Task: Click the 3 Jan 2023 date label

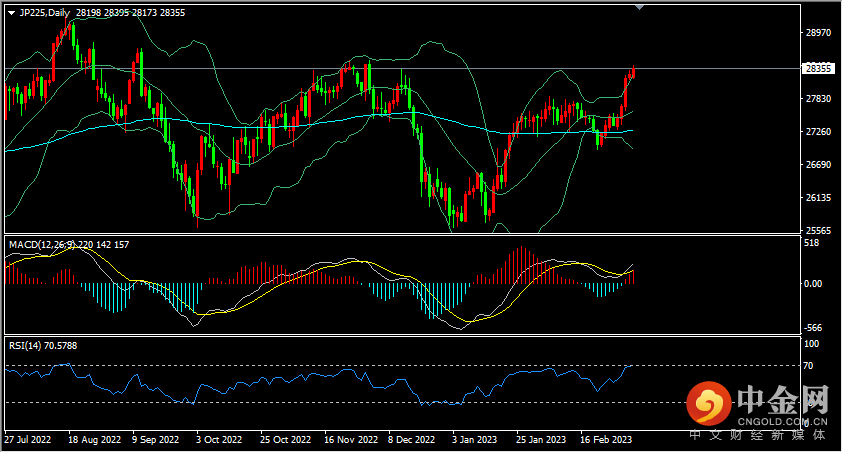Action: click(x=474, y=440)
